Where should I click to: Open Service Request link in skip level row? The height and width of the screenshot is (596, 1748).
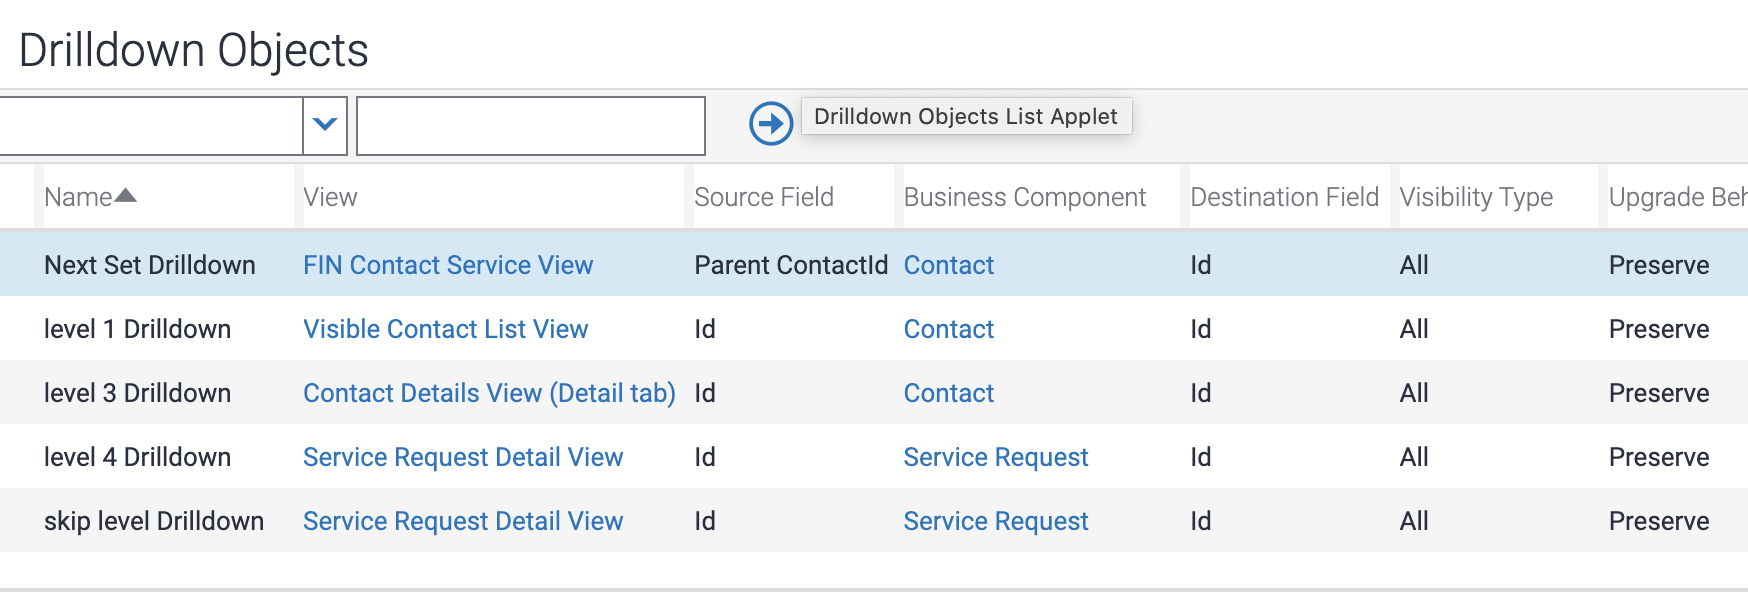[x=995, y=521]
